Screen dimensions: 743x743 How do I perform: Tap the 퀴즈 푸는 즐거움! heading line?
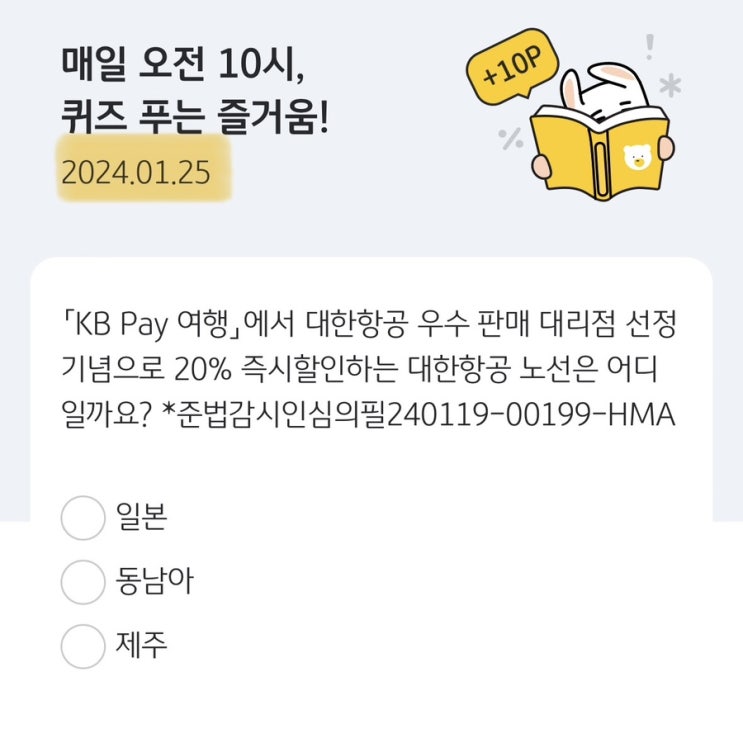(x=194, y=121)
